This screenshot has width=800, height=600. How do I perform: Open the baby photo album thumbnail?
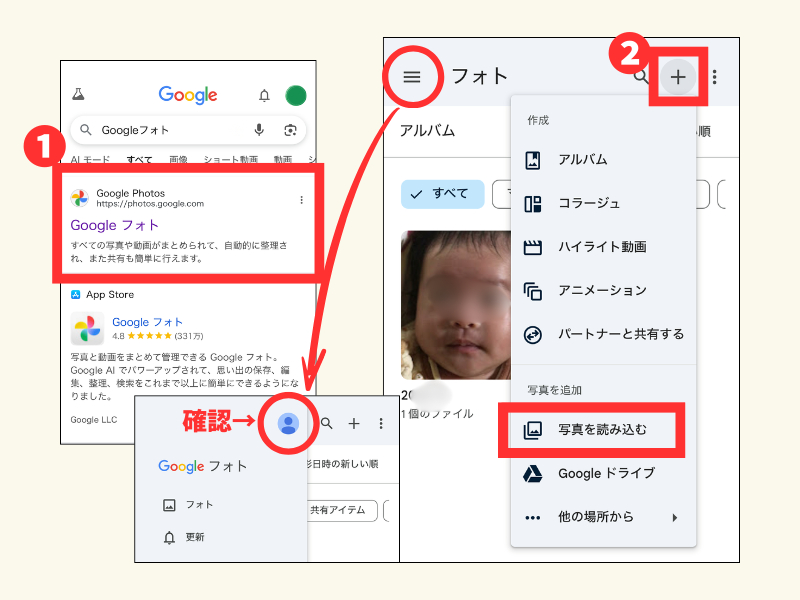pos(452,304)
